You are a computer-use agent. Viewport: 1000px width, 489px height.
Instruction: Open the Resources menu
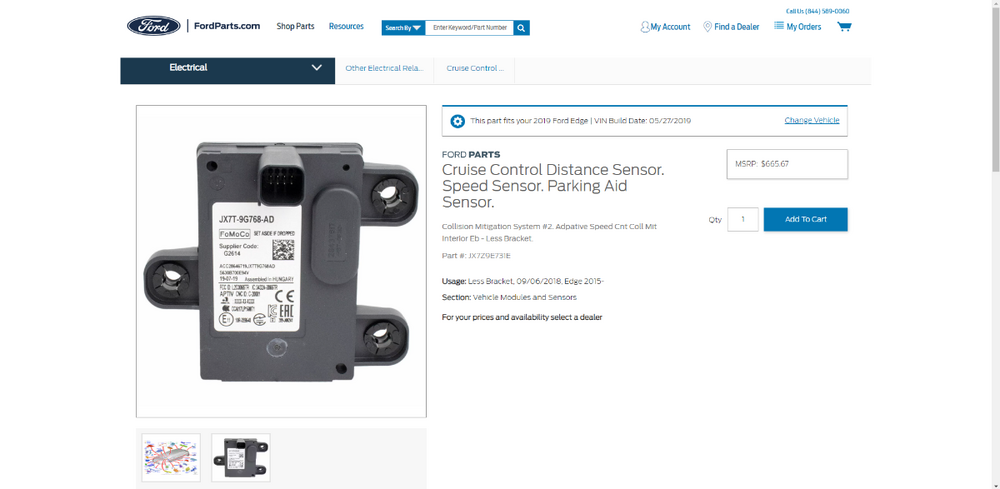[346, 27]
